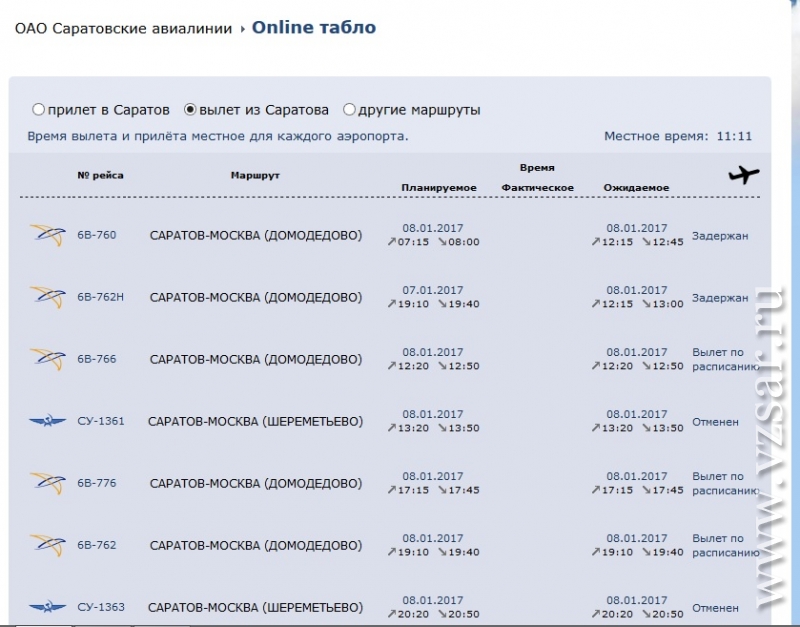Choose the 'другие маршруты' radio option

coord(349,109)
